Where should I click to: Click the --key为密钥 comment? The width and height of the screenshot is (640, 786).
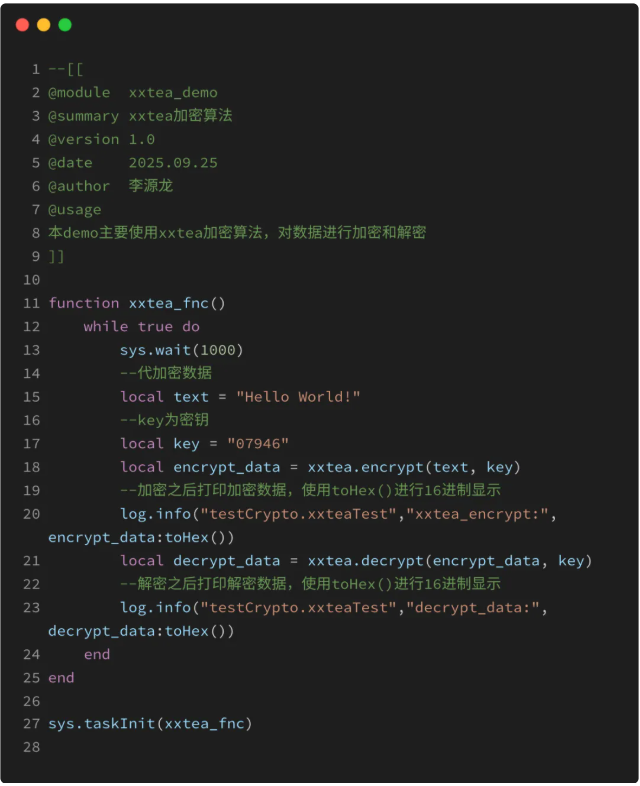click(164, 420)
